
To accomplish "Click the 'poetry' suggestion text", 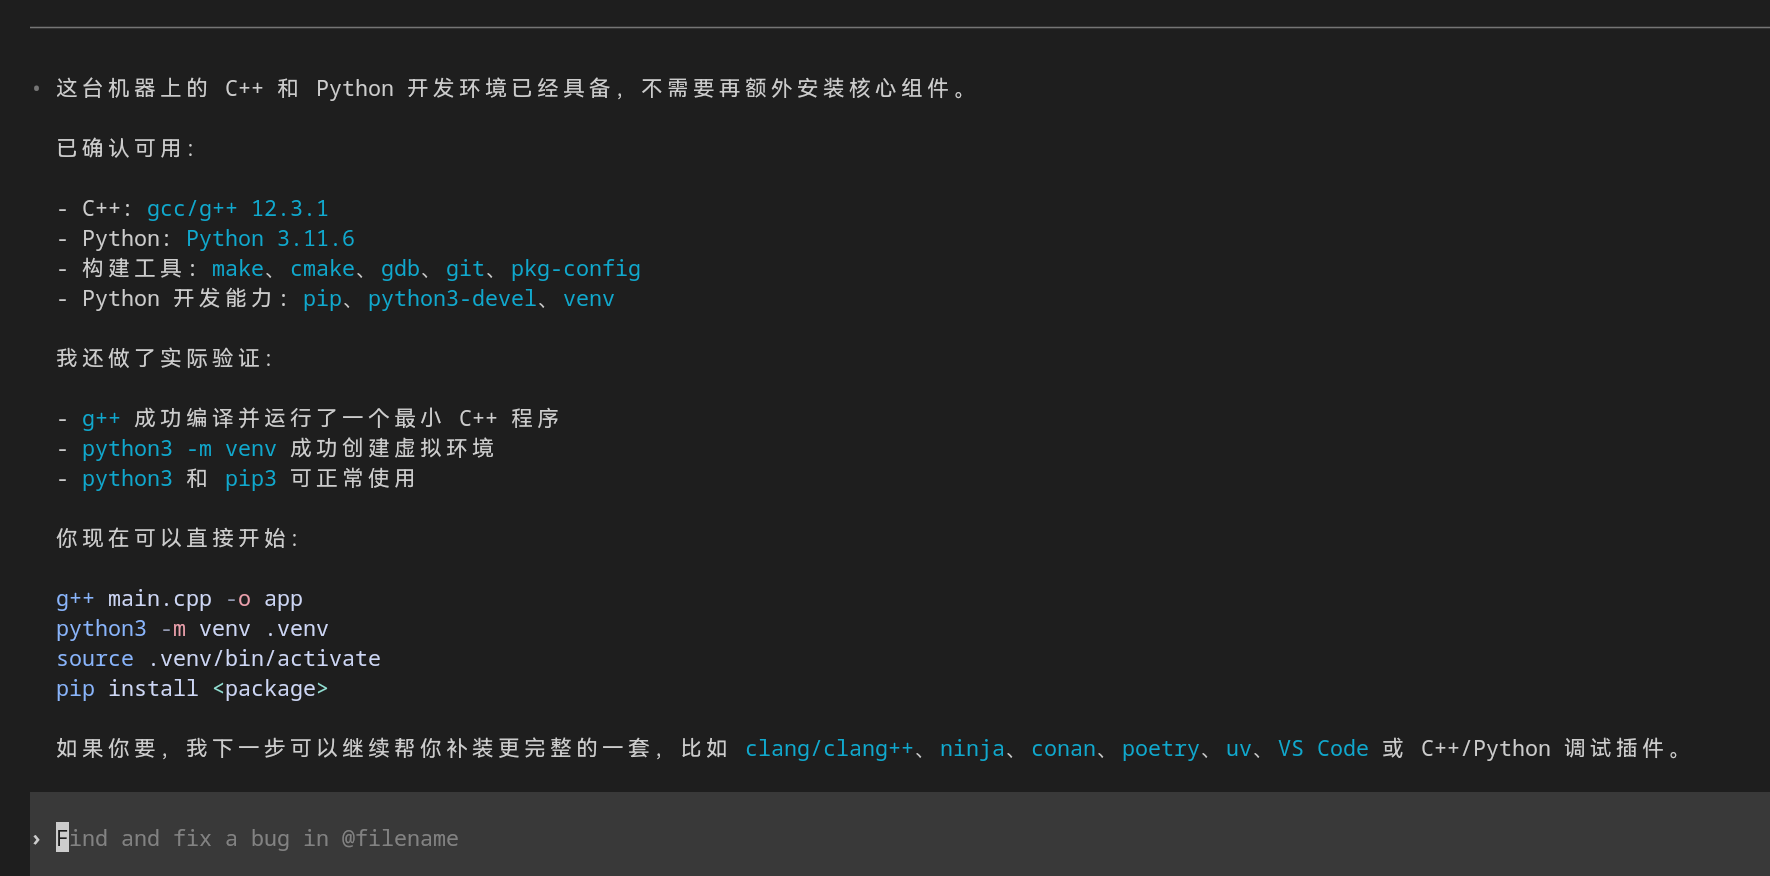I will coord(1160,748).
